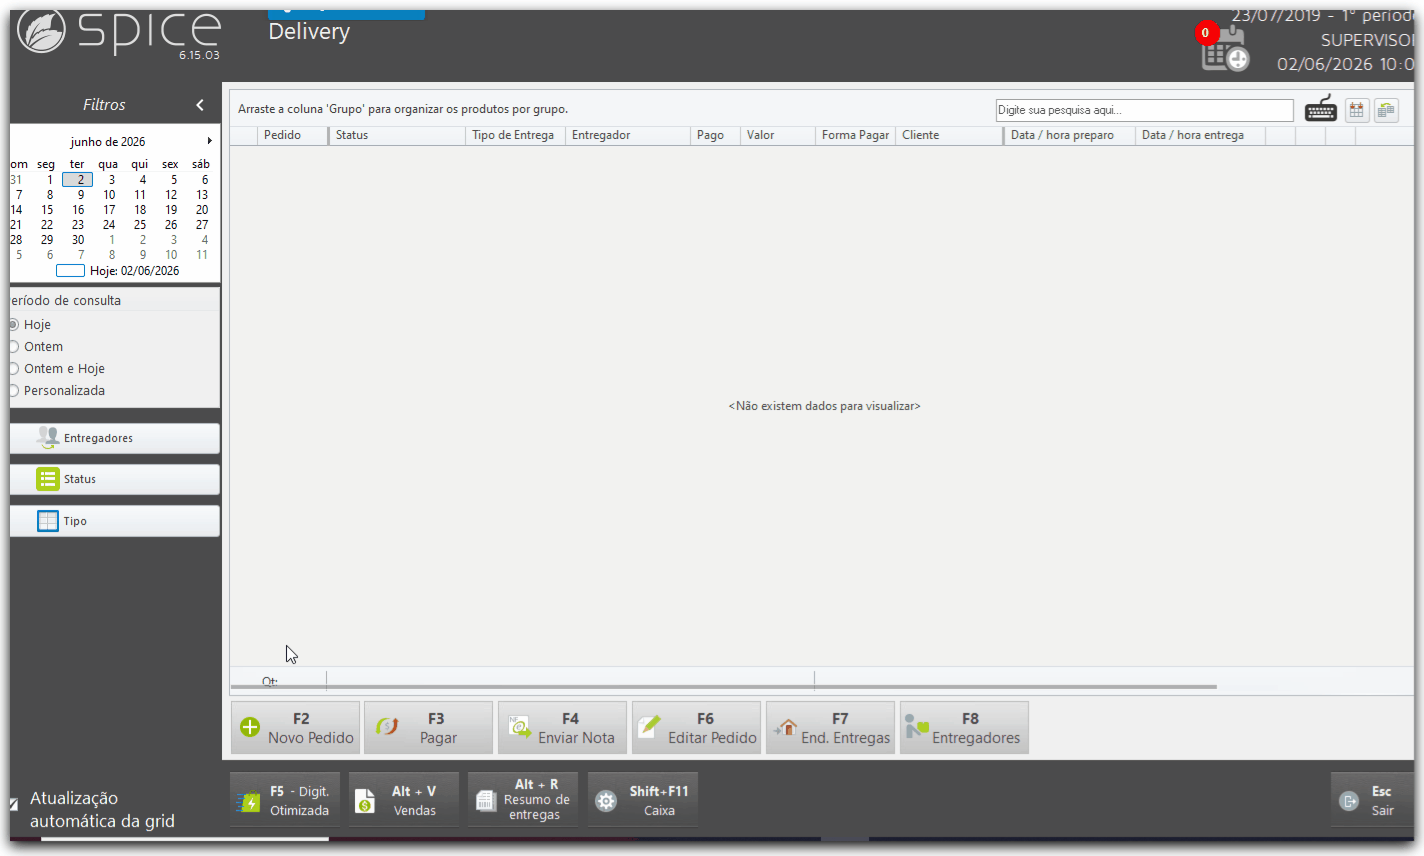The height and width of the screenshot is (856, 1424).
Task: Go to next month in calendar
Action: click(x=209, y=141)
